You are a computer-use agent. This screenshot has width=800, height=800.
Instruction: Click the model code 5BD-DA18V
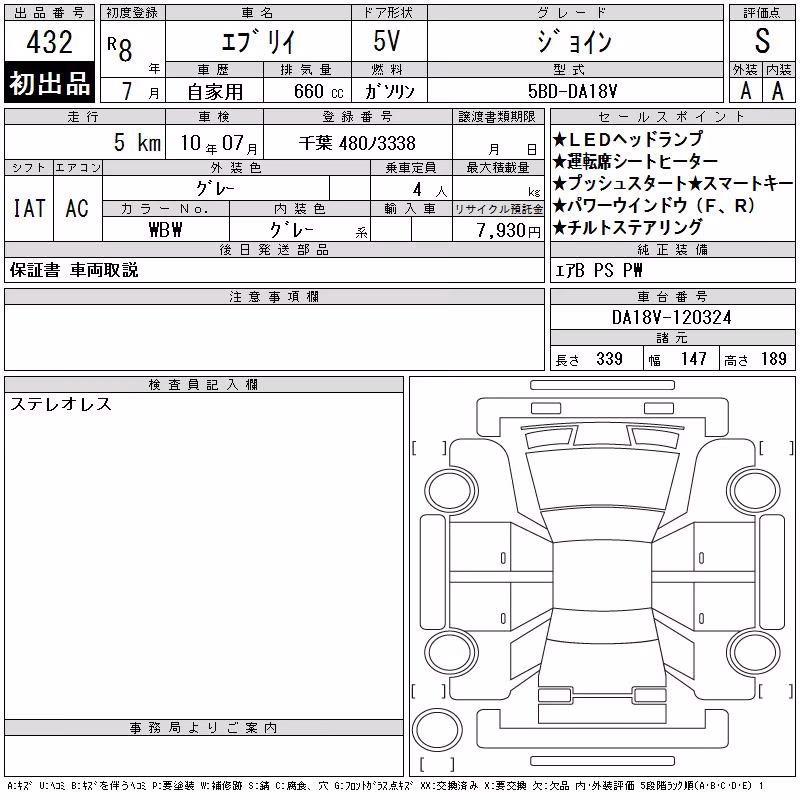[575, 91]
